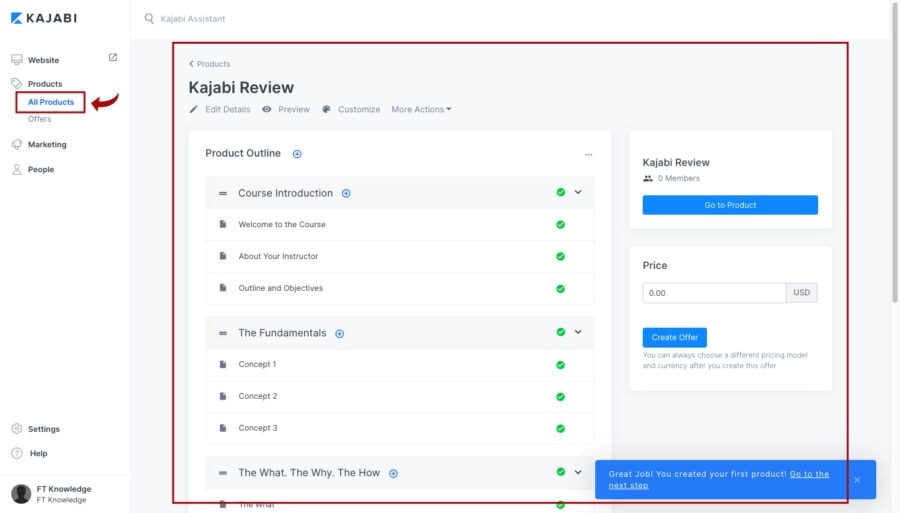Viewport: 900px width, 513px height.
Task: Click document icon for Outline and Objectives
Action: (223, 287)
